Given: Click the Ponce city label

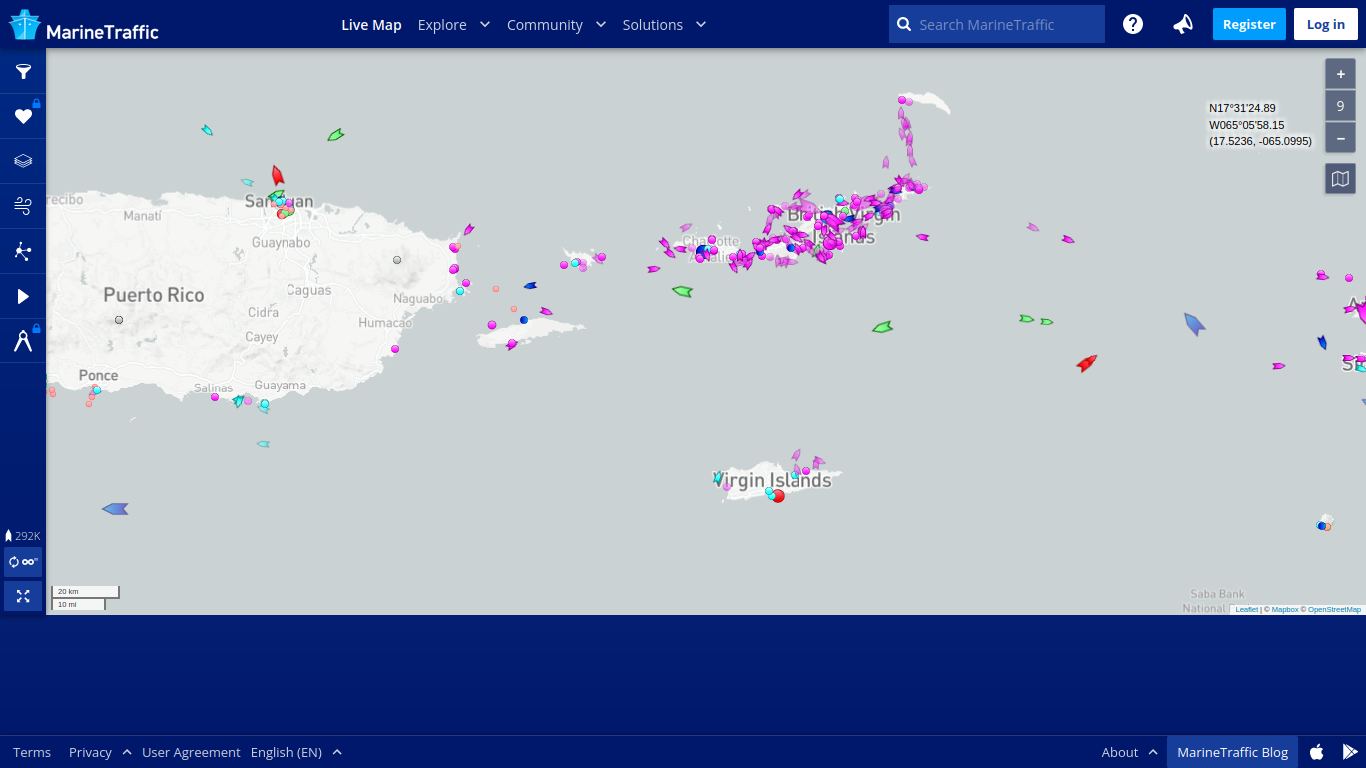Looking at the screenshot, I should point(98,375).
